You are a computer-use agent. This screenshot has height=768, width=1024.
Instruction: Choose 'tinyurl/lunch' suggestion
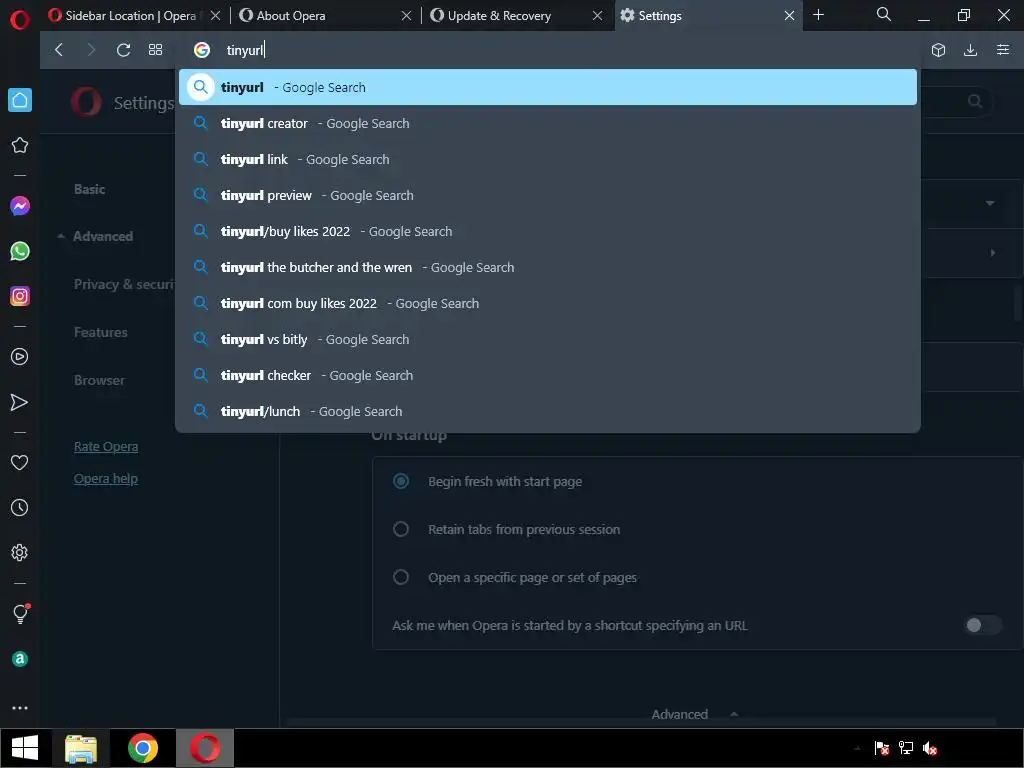click(x=548, y=411)
